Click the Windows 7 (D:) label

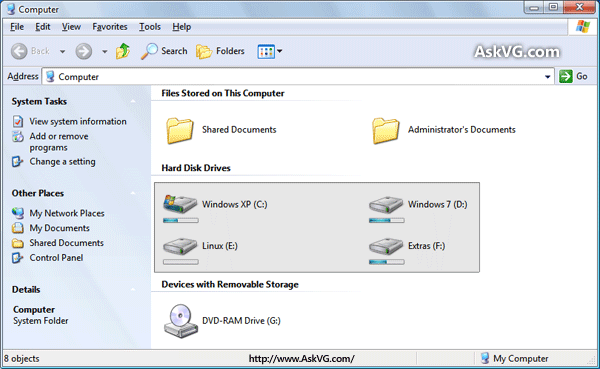(x=437, y=204)
